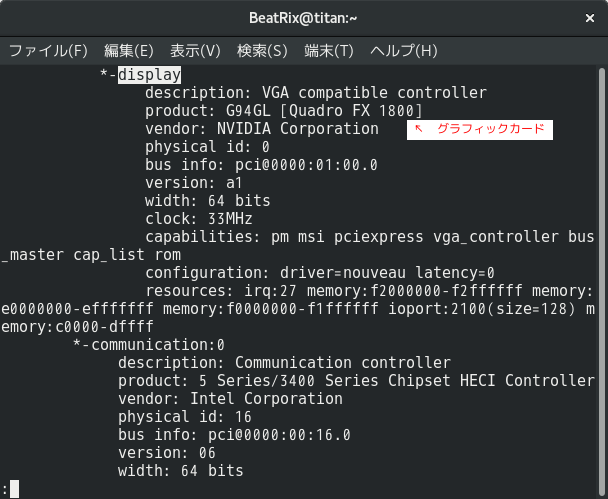Open the 検索(S) menu
This screenshot has width=608, height=499.
(262, 51)
